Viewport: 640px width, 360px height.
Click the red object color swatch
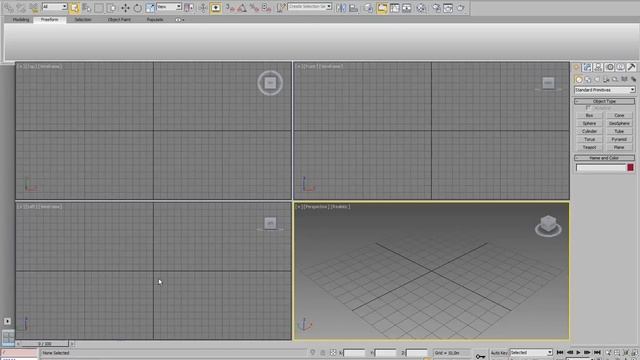631,167
